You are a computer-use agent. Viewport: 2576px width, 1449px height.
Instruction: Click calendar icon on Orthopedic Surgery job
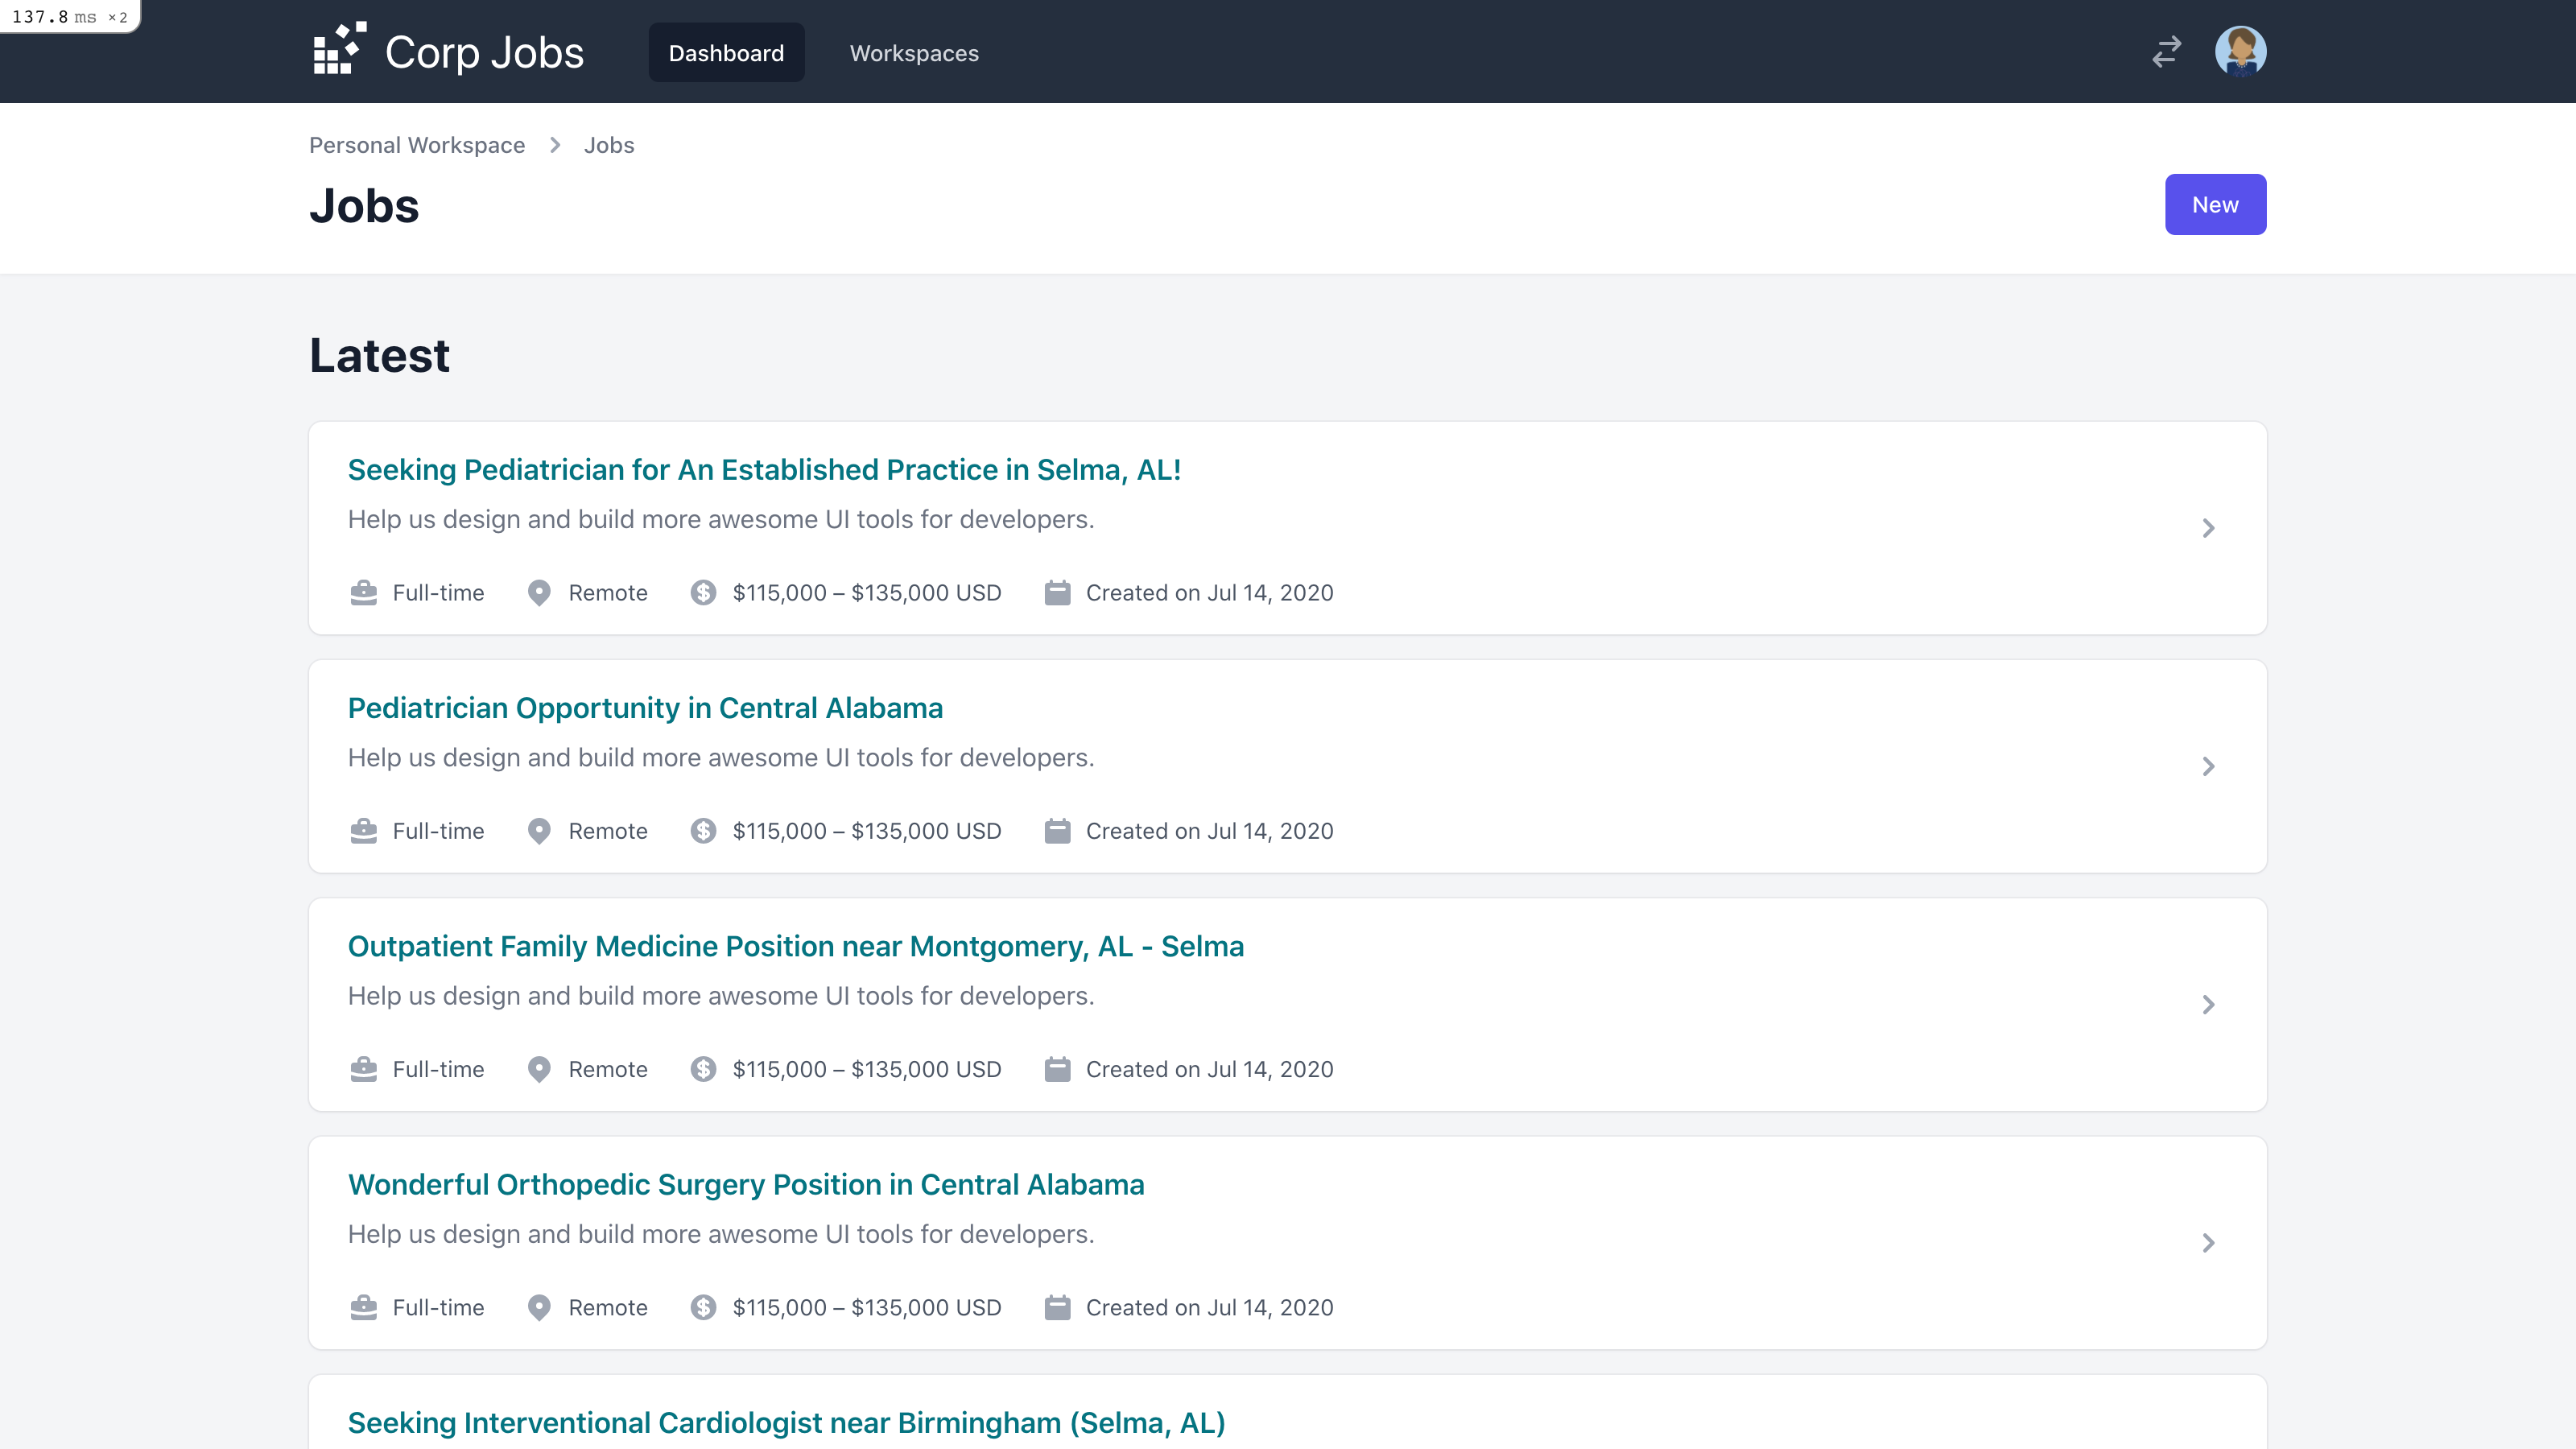click(1057, 1307)
